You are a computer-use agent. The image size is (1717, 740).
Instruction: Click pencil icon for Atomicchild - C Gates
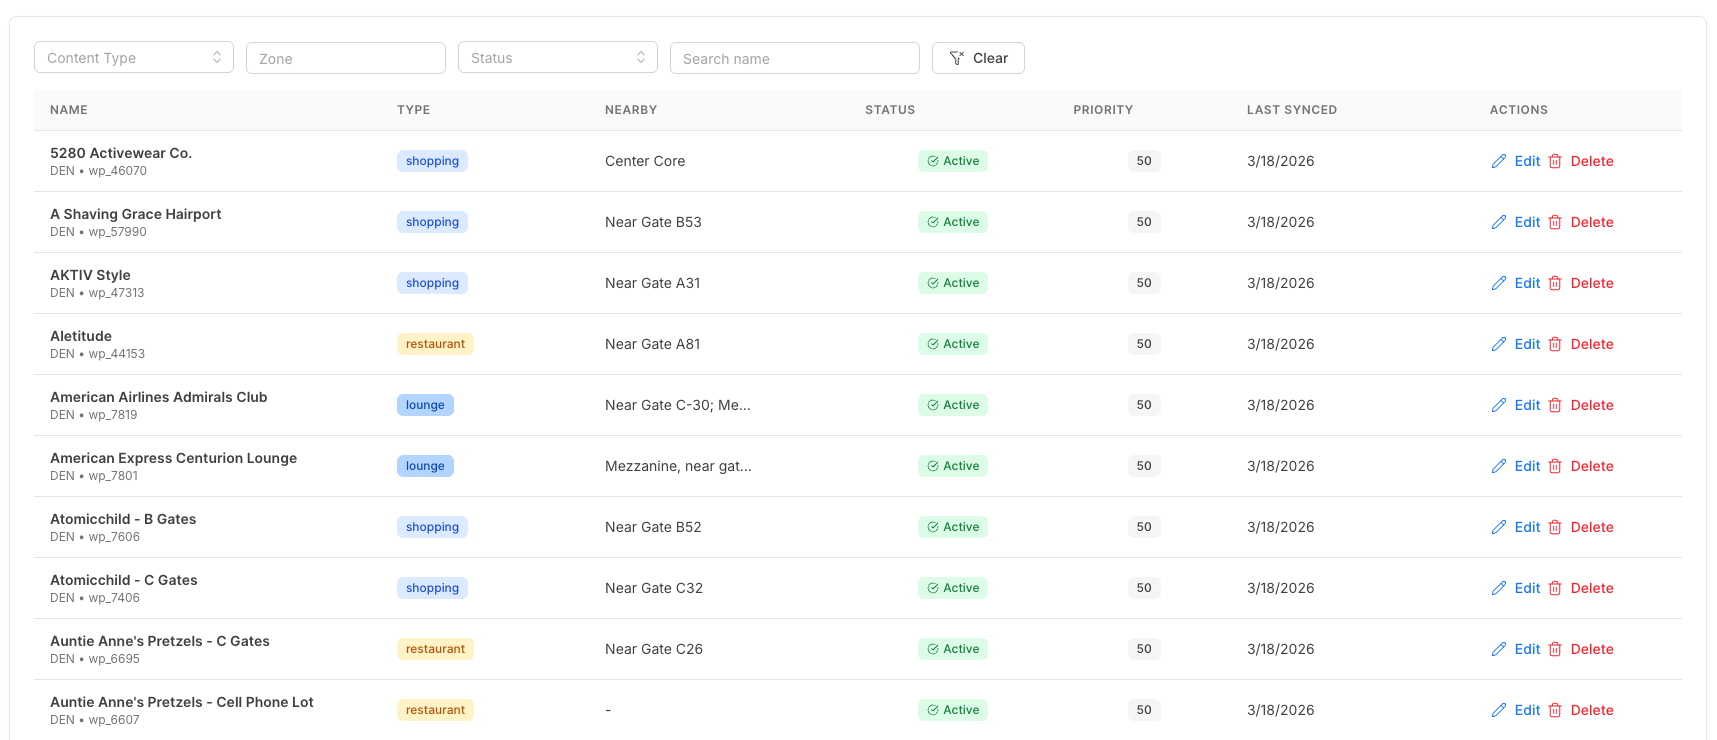pos(1498,588)
